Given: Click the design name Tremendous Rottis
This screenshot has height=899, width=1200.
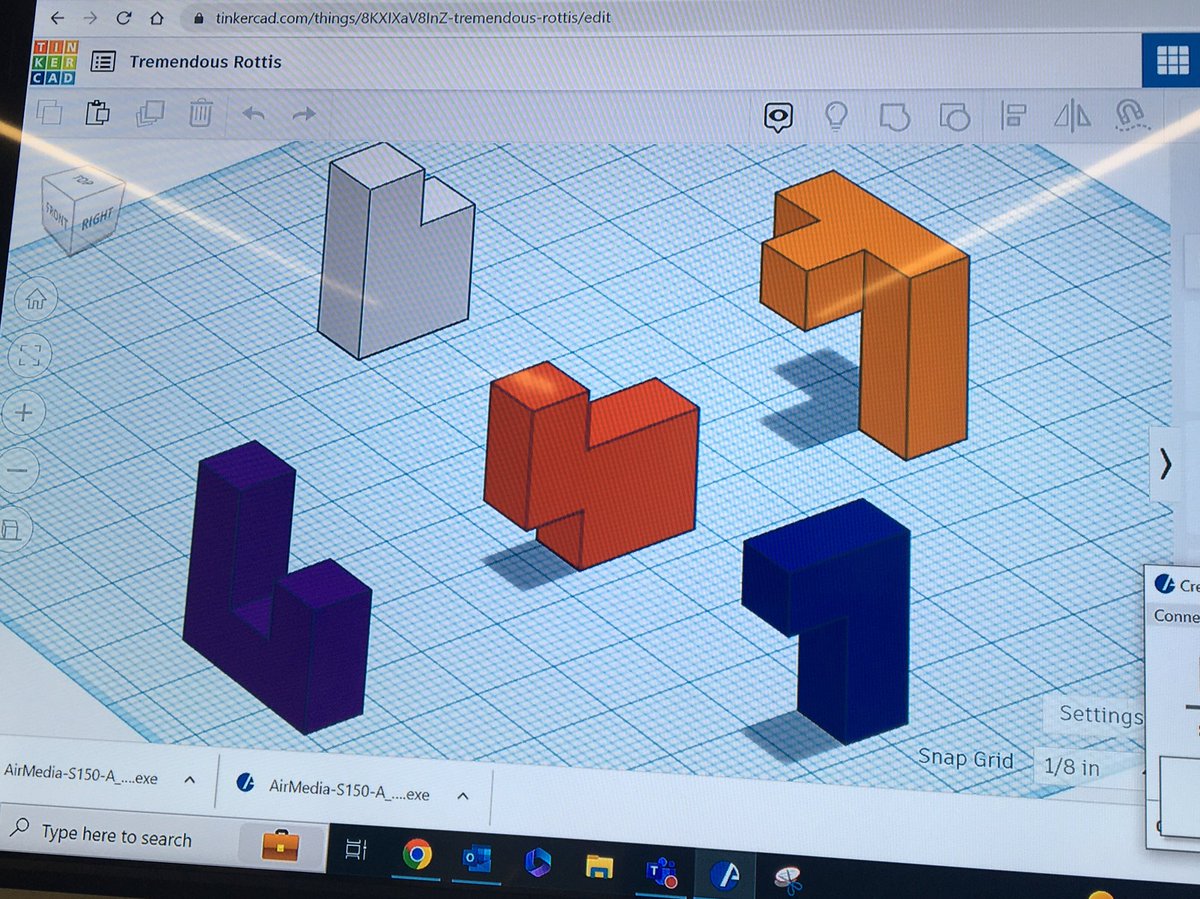Looking at the screenshot, I should tap(204, 61).
